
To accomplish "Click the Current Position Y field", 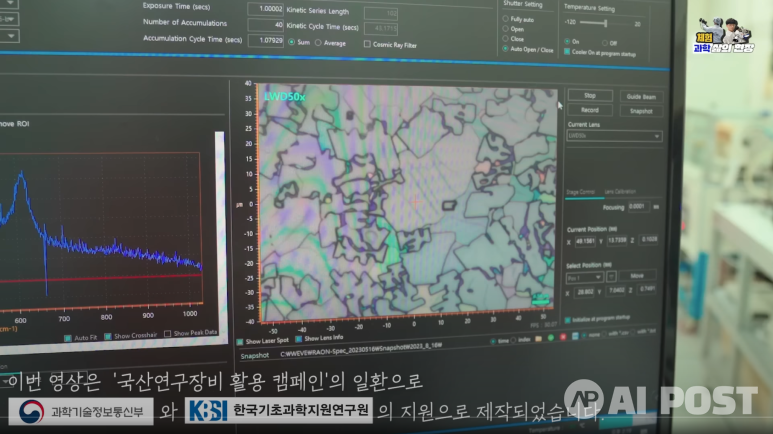I will pos(617,240).
